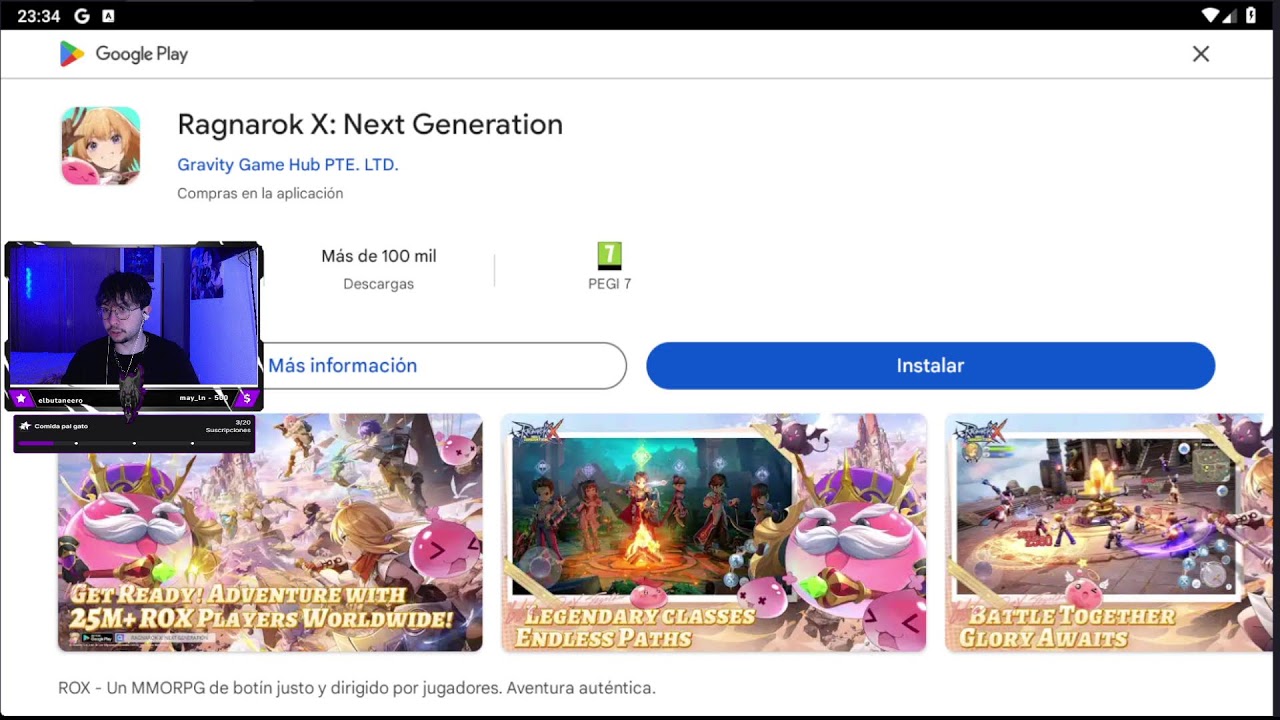Click the Google G status bar icon
Screen dimensions: 1280x720
[82, 16]
